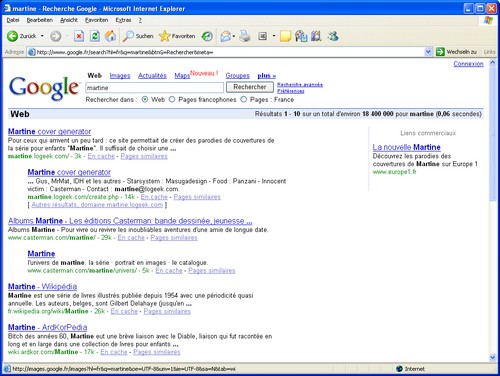Print the page with the printer icon
The image size is (500, 376).
245,36
